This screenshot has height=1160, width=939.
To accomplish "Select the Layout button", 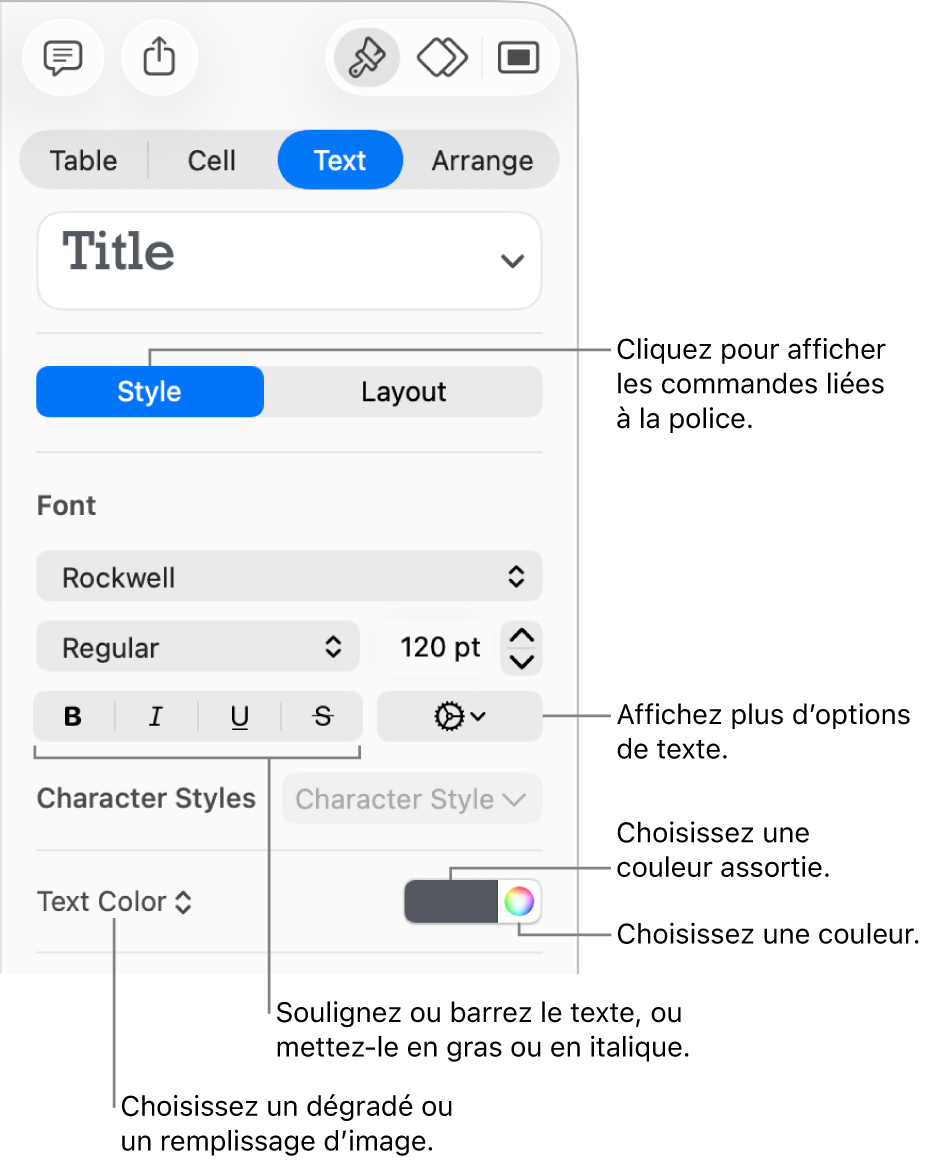I will coord(402,391).
